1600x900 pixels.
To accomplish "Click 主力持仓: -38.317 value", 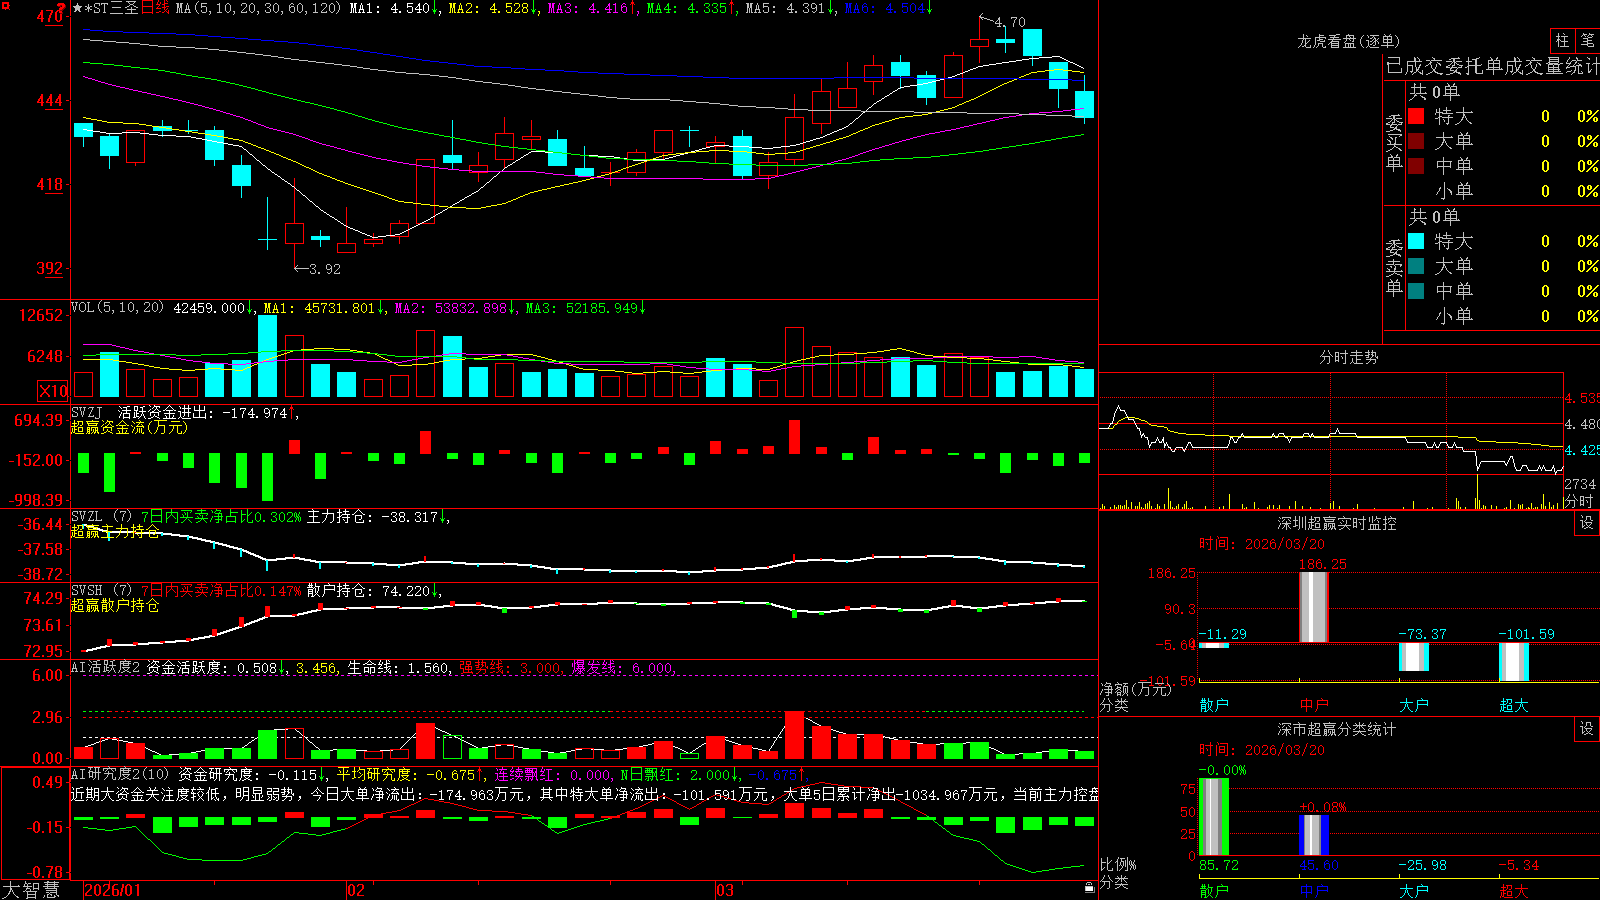I will pos(378,516).
